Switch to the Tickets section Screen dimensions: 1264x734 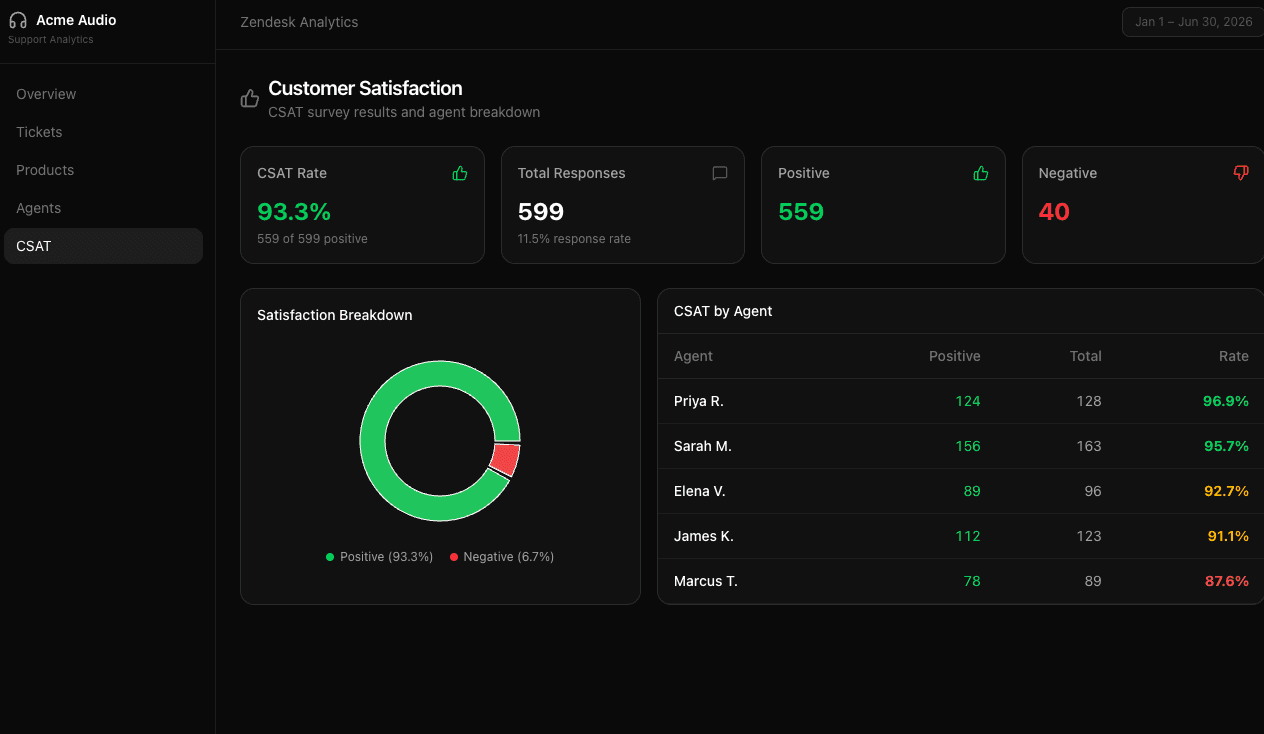click(x=39, y=132)
